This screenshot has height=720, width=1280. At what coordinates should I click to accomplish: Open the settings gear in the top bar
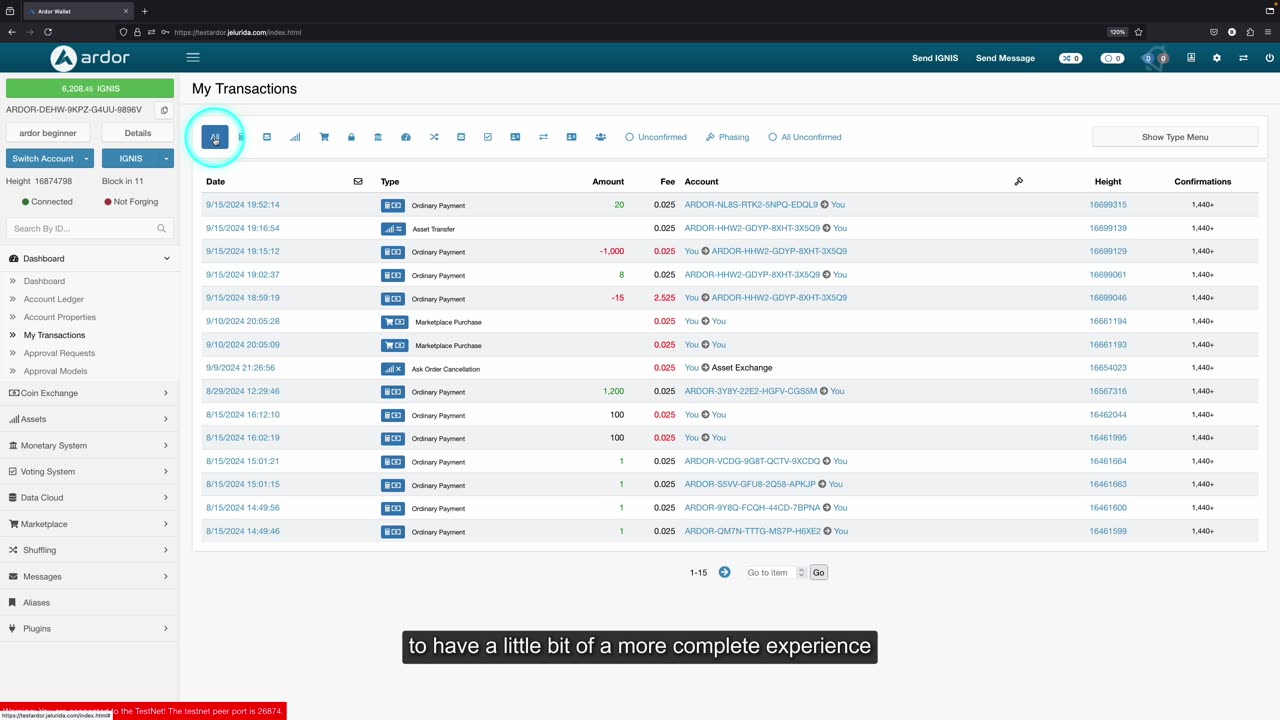[1217, 58]
